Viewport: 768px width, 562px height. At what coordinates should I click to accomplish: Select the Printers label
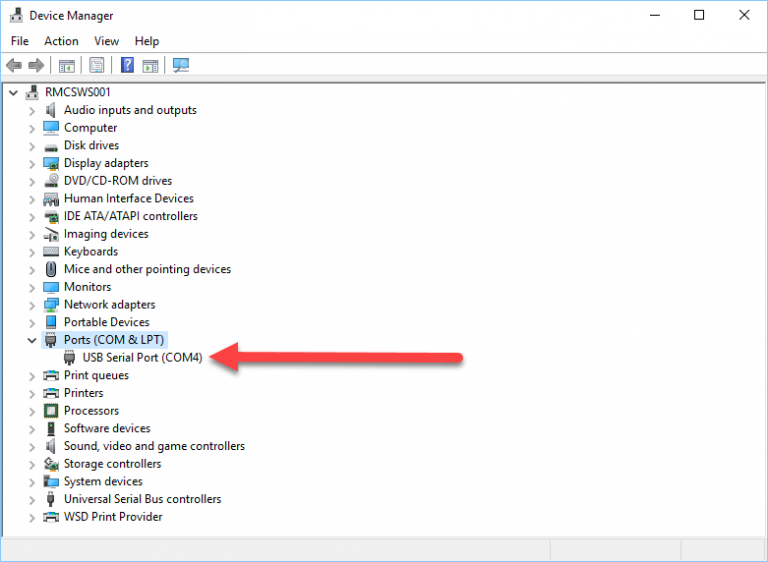[x=84, y=393]
